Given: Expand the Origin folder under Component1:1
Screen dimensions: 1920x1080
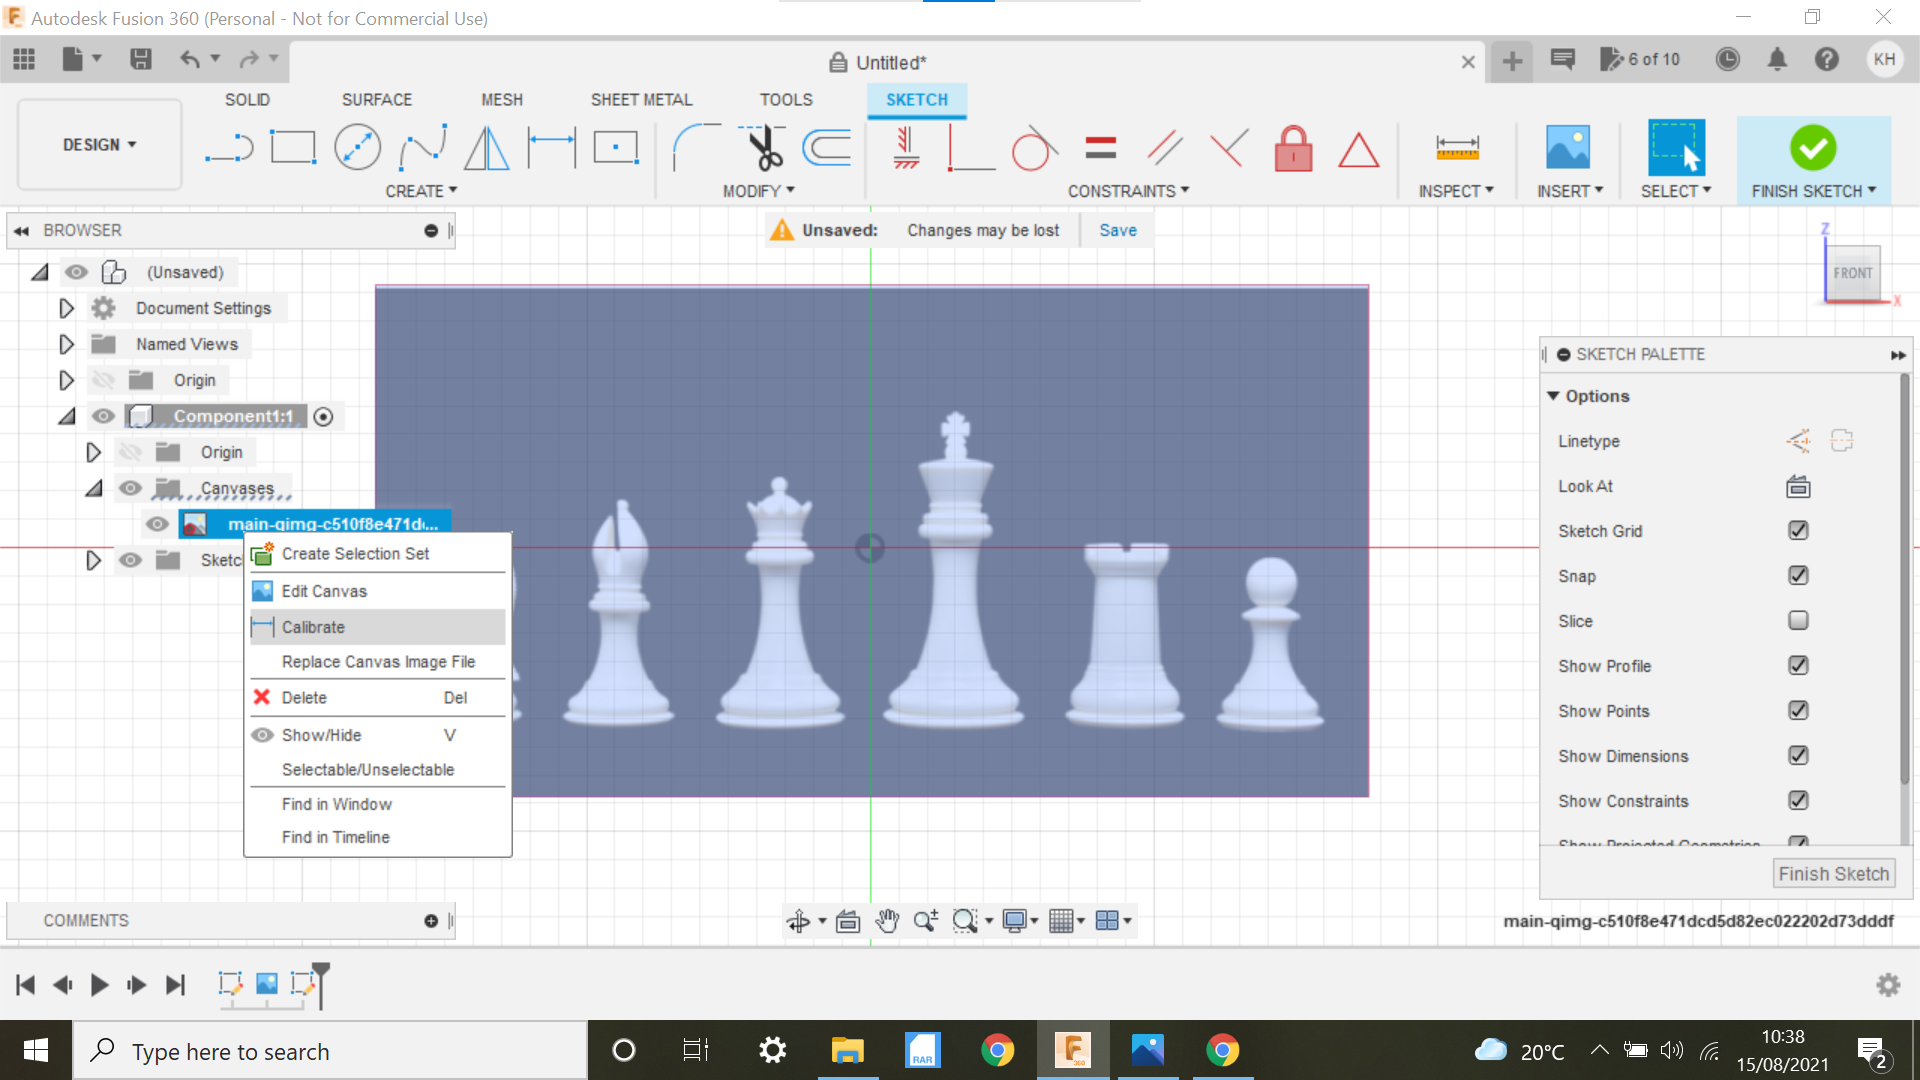Looking at the screenshot, I should (x=91, y=452).
